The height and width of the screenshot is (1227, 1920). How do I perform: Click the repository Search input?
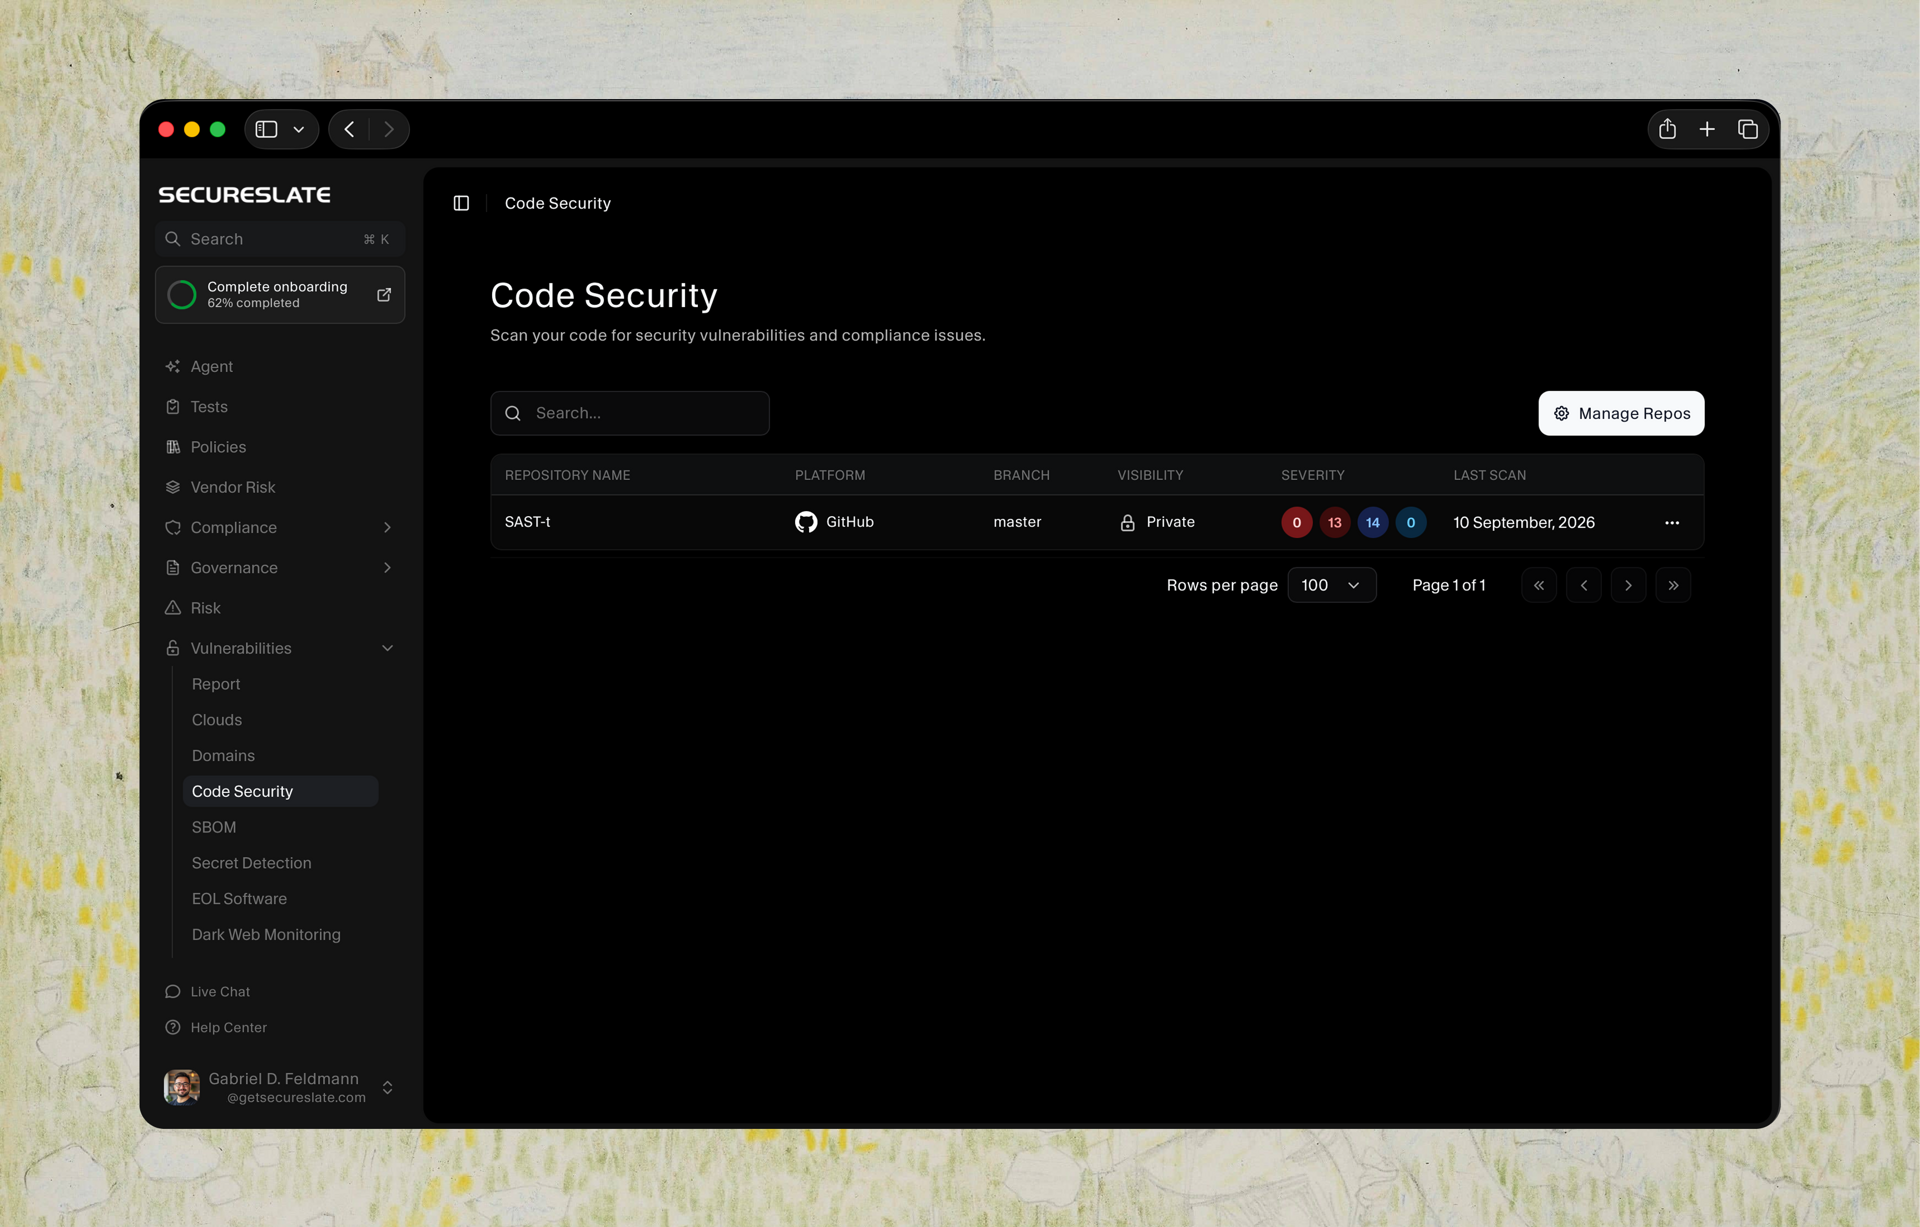pyautogui.click(x=630, y=413)
